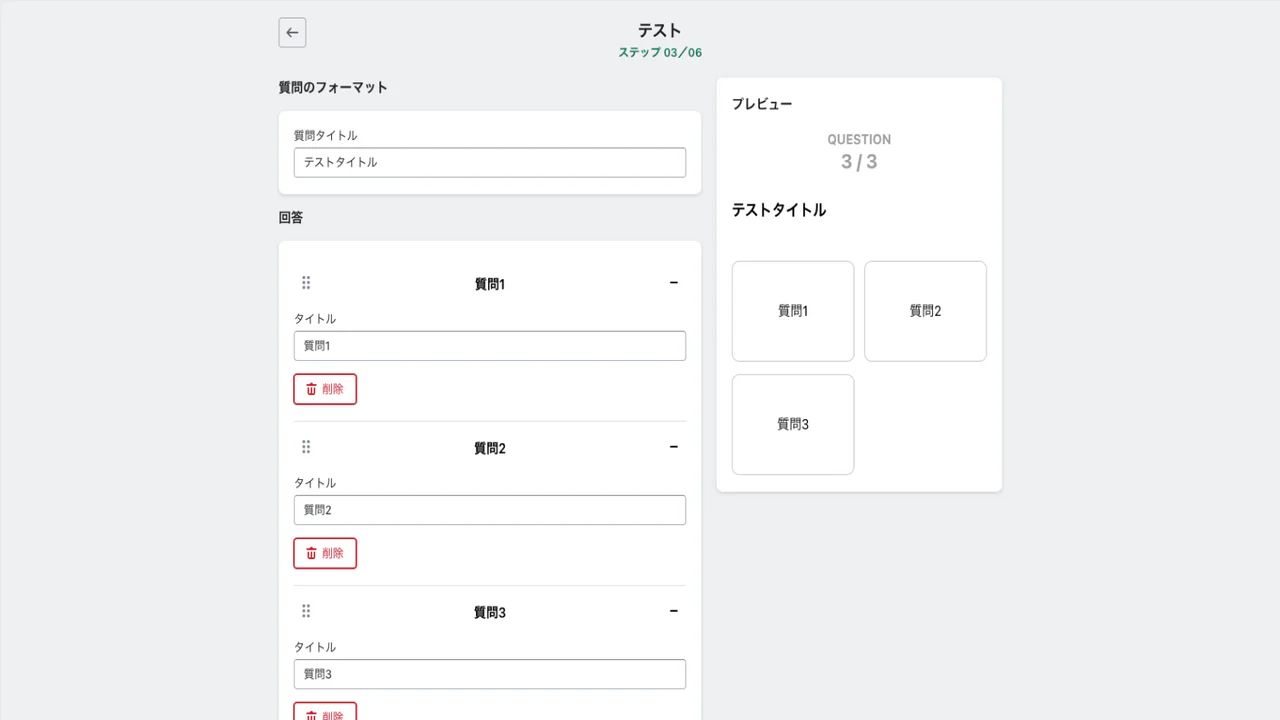Click the テスト page heading
The height and width of the screenshot is (720, 1280).
(x=660, y=30)
